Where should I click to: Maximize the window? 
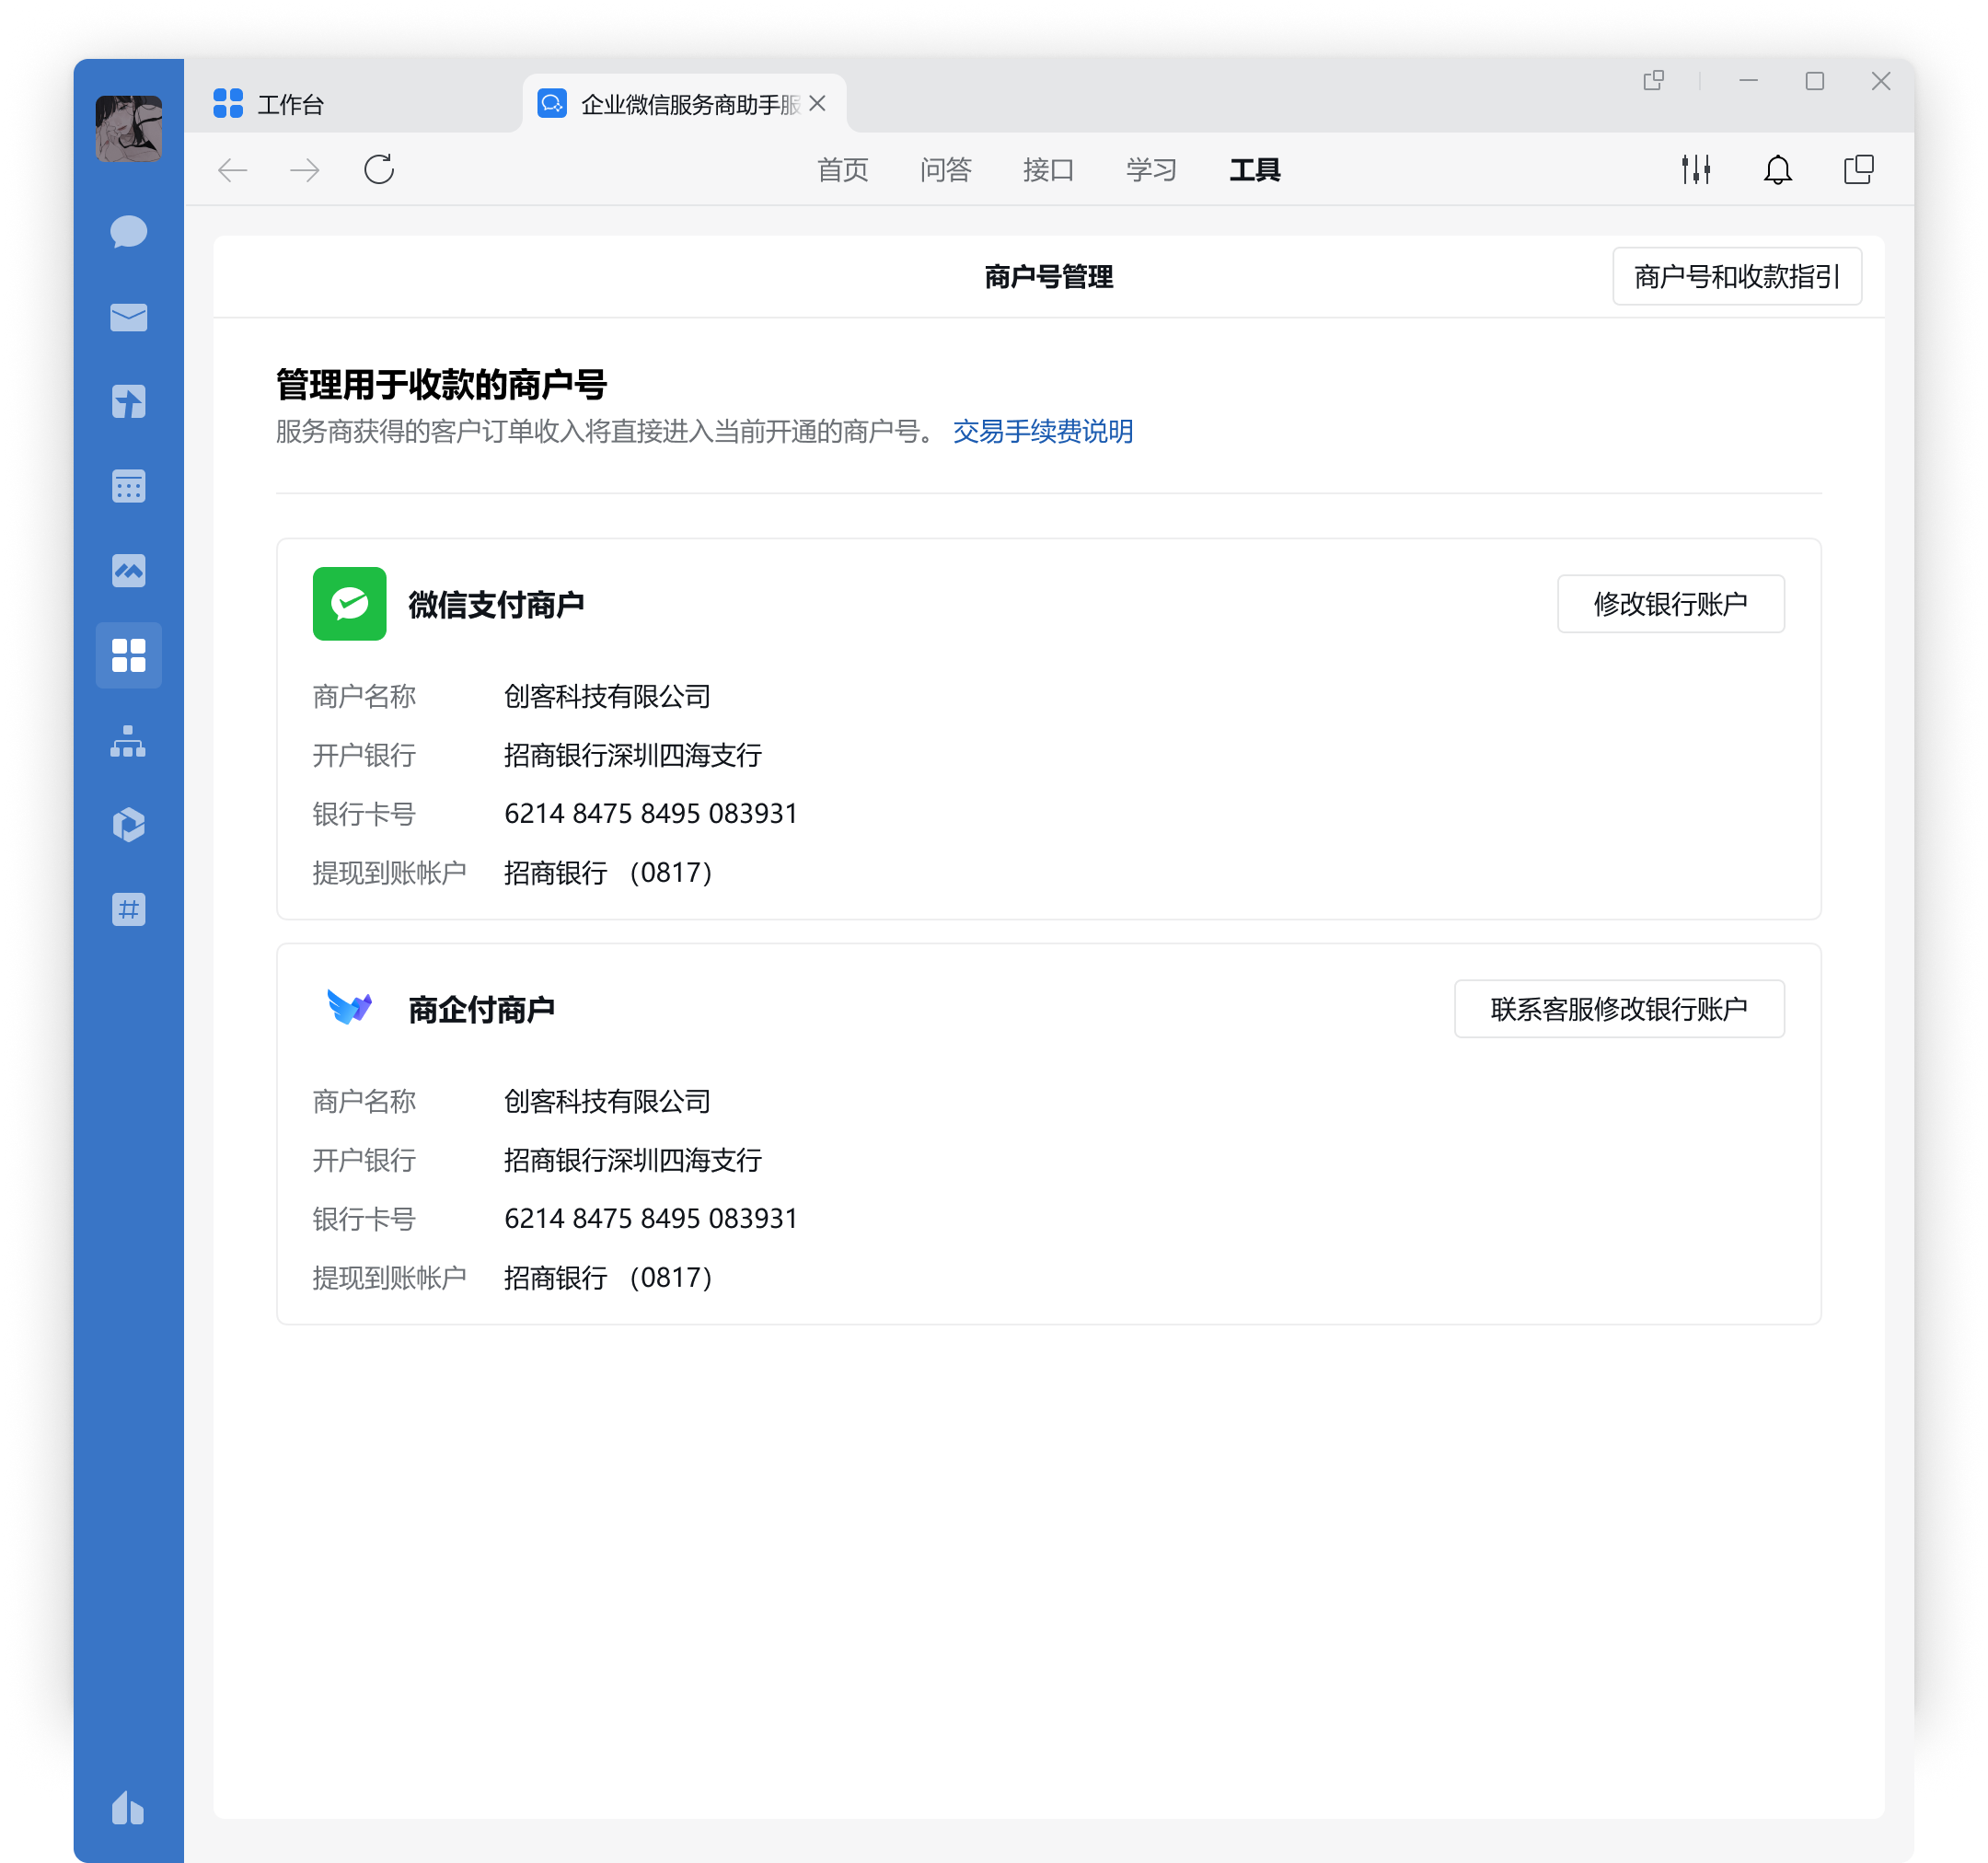[1814, 81]
